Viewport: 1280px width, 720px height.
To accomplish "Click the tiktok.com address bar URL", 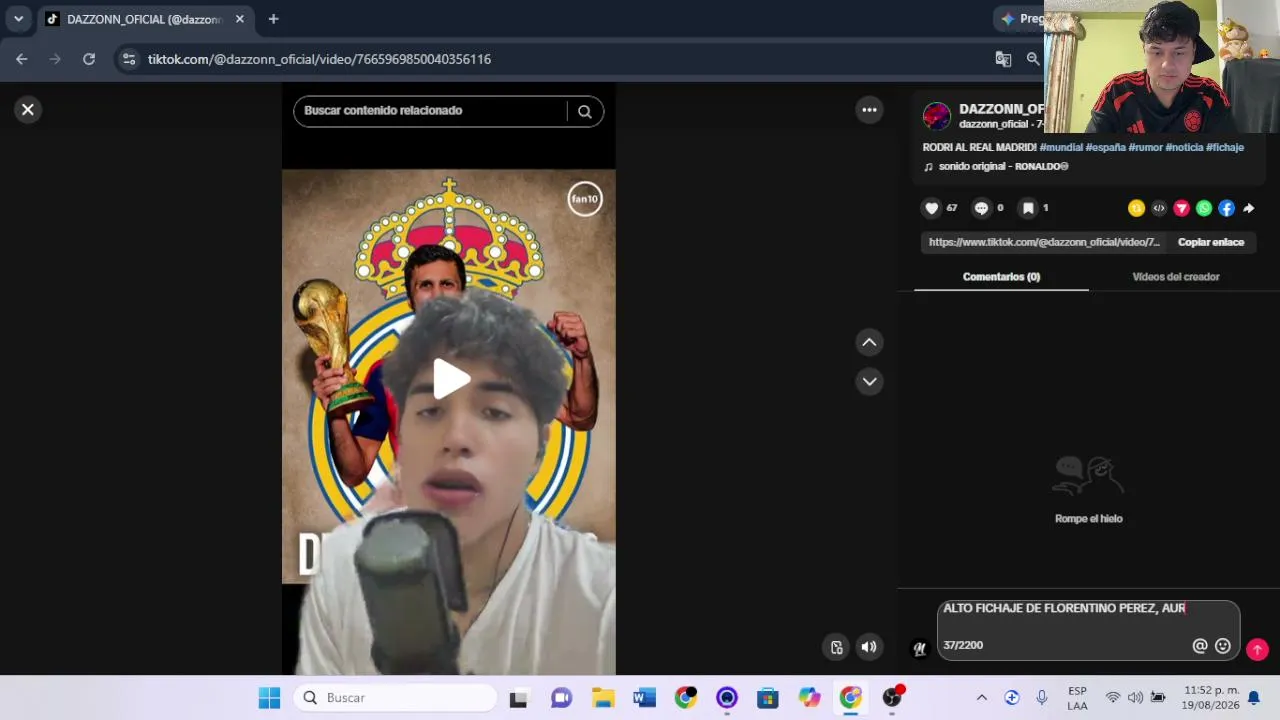I will coord(319,59).
